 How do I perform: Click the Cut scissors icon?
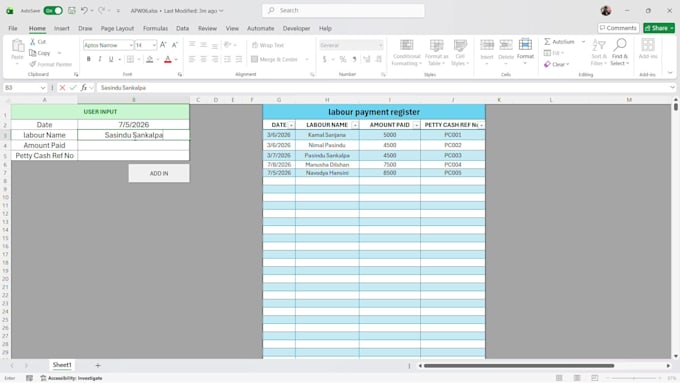(33, 42)
